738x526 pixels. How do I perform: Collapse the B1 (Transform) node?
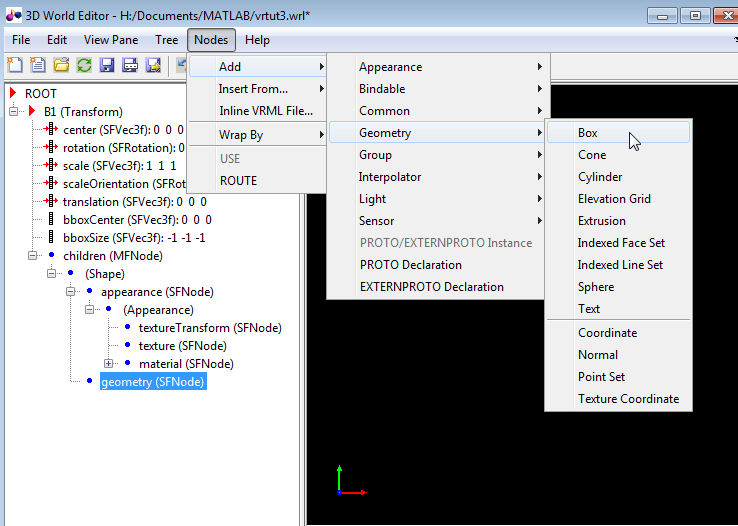(x=13, y=112)
